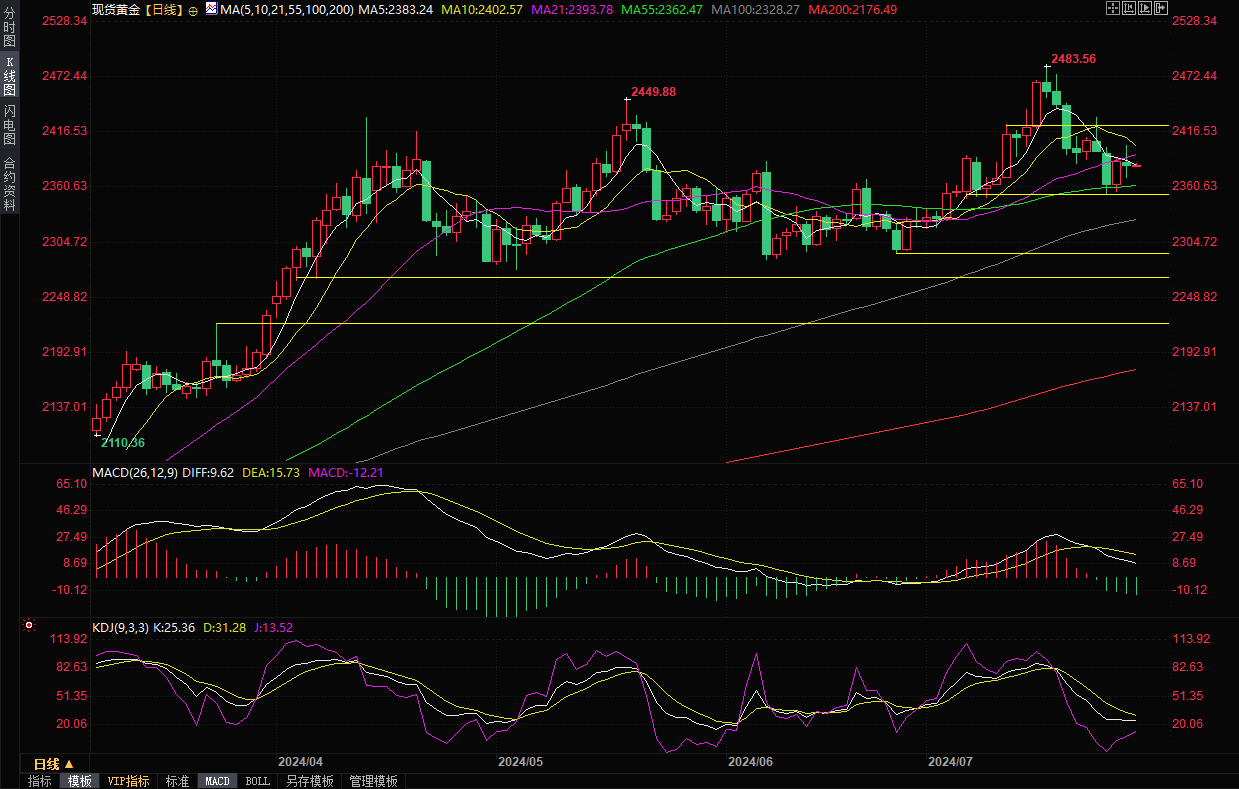Toggle the BOLL indicator template
Viewport: 1239px width, 789px height.
pos(257,781)
